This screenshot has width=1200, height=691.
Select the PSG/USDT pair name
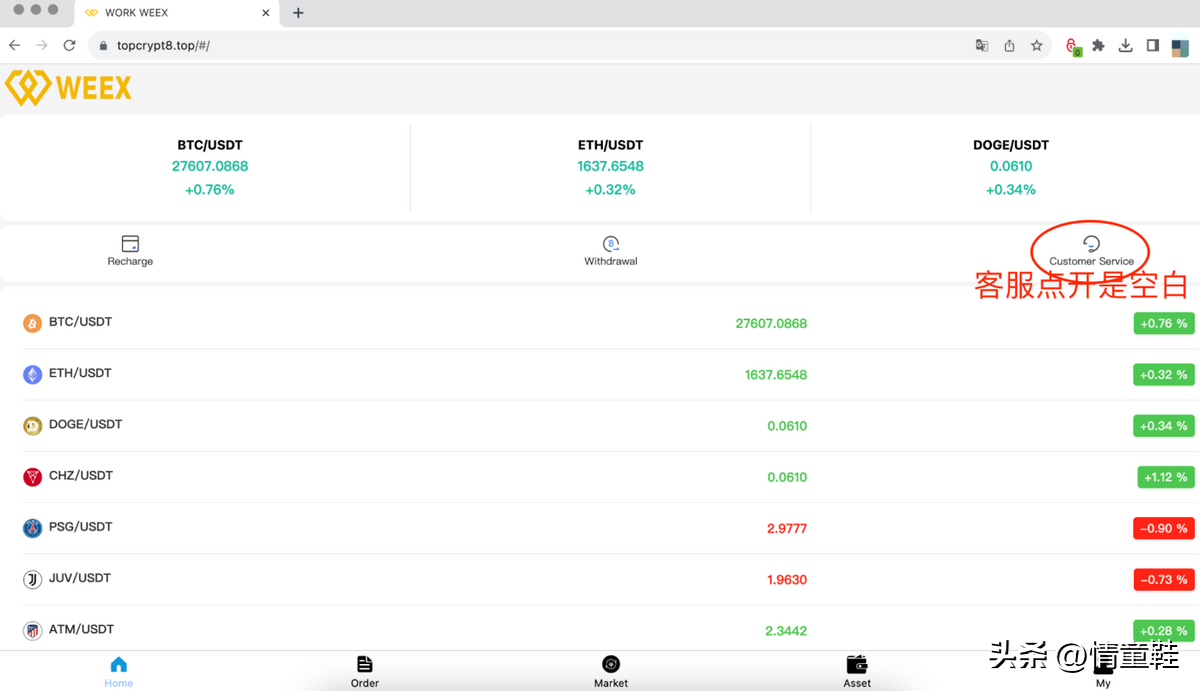tap(81, 526)
